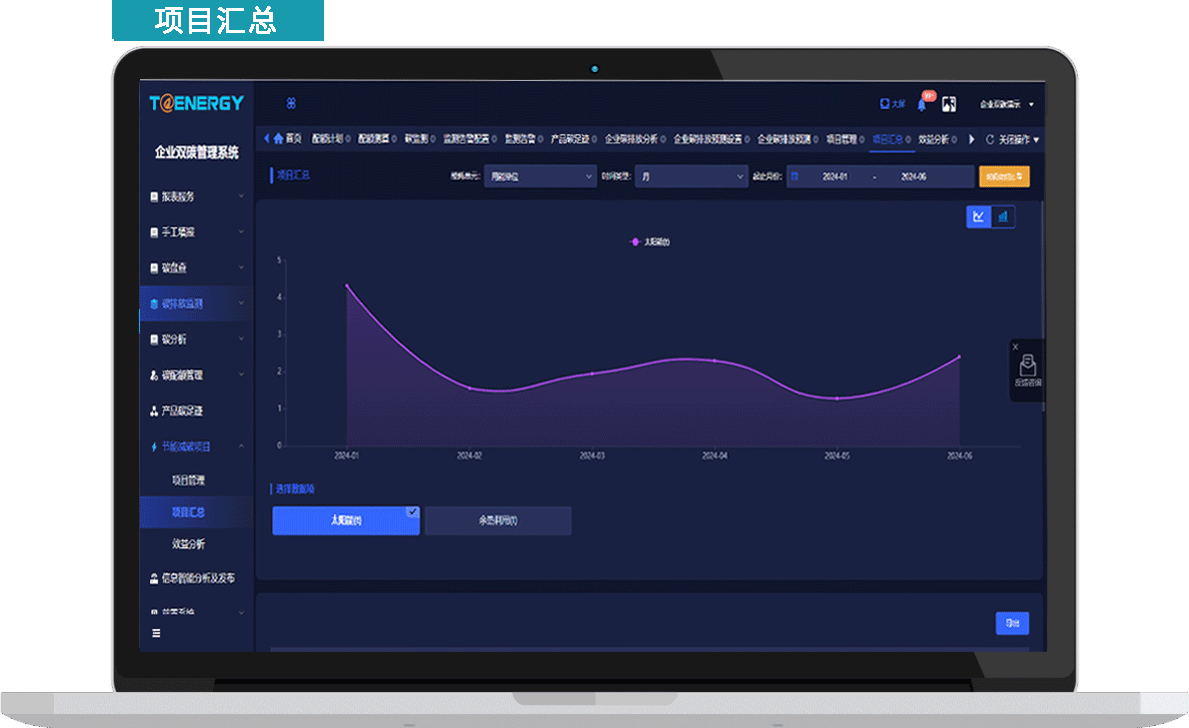
Task: Close the floating feedback widget
Action: 1015,347
